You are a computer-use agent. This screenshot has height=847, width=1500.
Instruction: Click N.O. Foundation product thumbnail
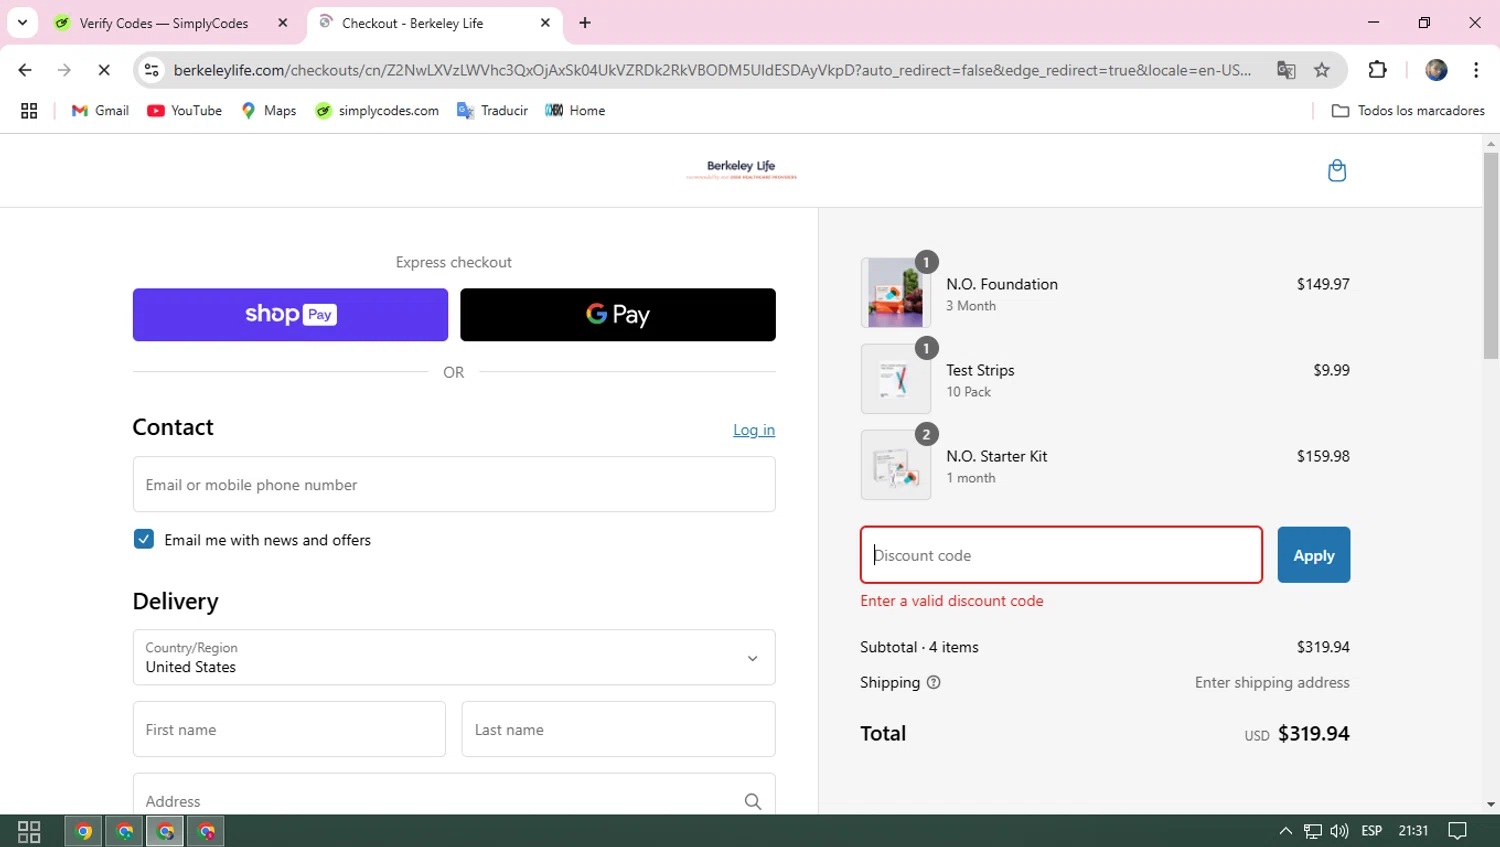click(x=895, y=293)
